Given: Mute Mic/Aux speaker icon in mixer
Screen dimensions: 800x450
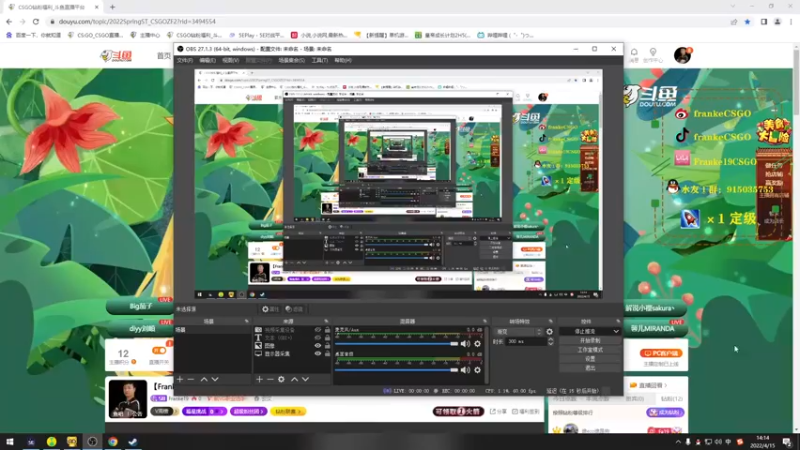Looking at the screenshot, I should pyautogui.click(x=465, y=344).
